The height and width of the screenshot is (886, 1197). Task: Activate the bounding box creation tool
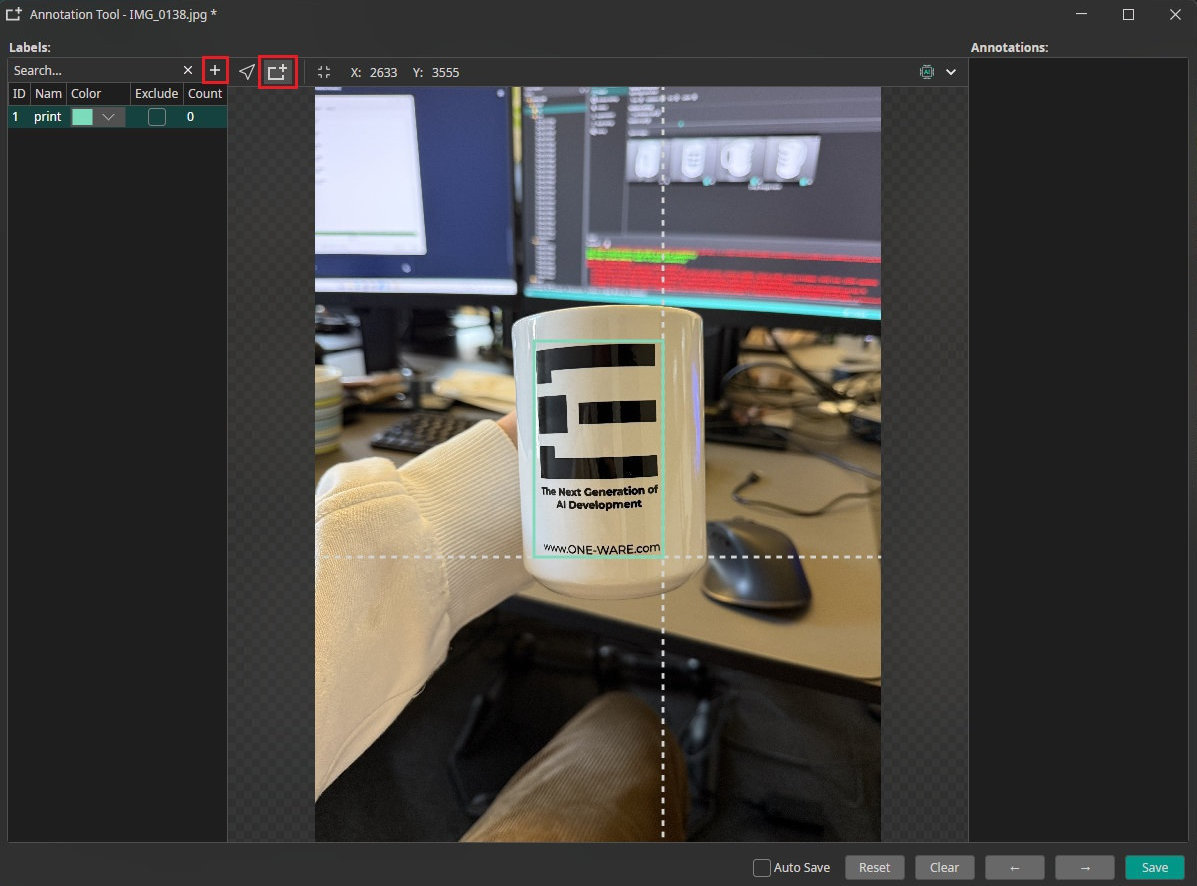click(x=277, y=71)
